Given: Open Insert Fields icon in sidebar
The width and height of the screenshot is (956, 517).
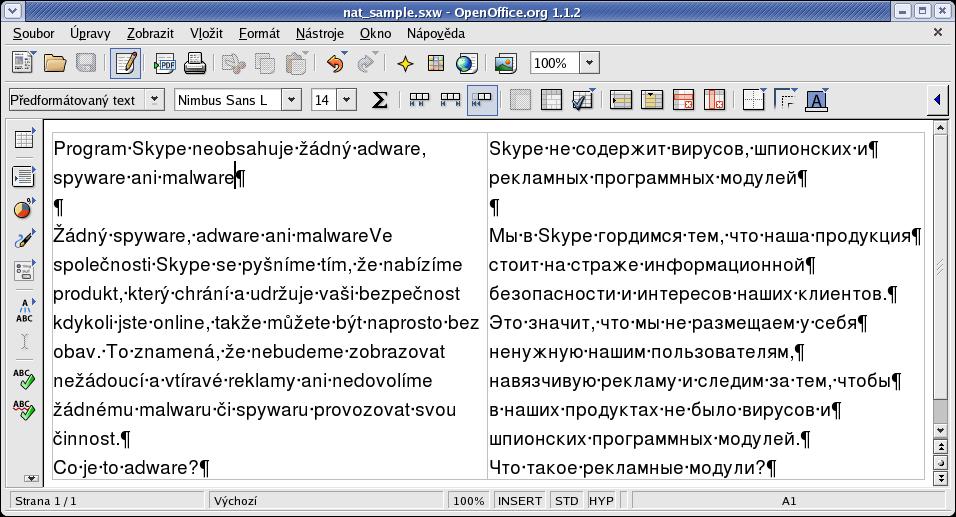Looking at the screenshot, I should 24,177.
